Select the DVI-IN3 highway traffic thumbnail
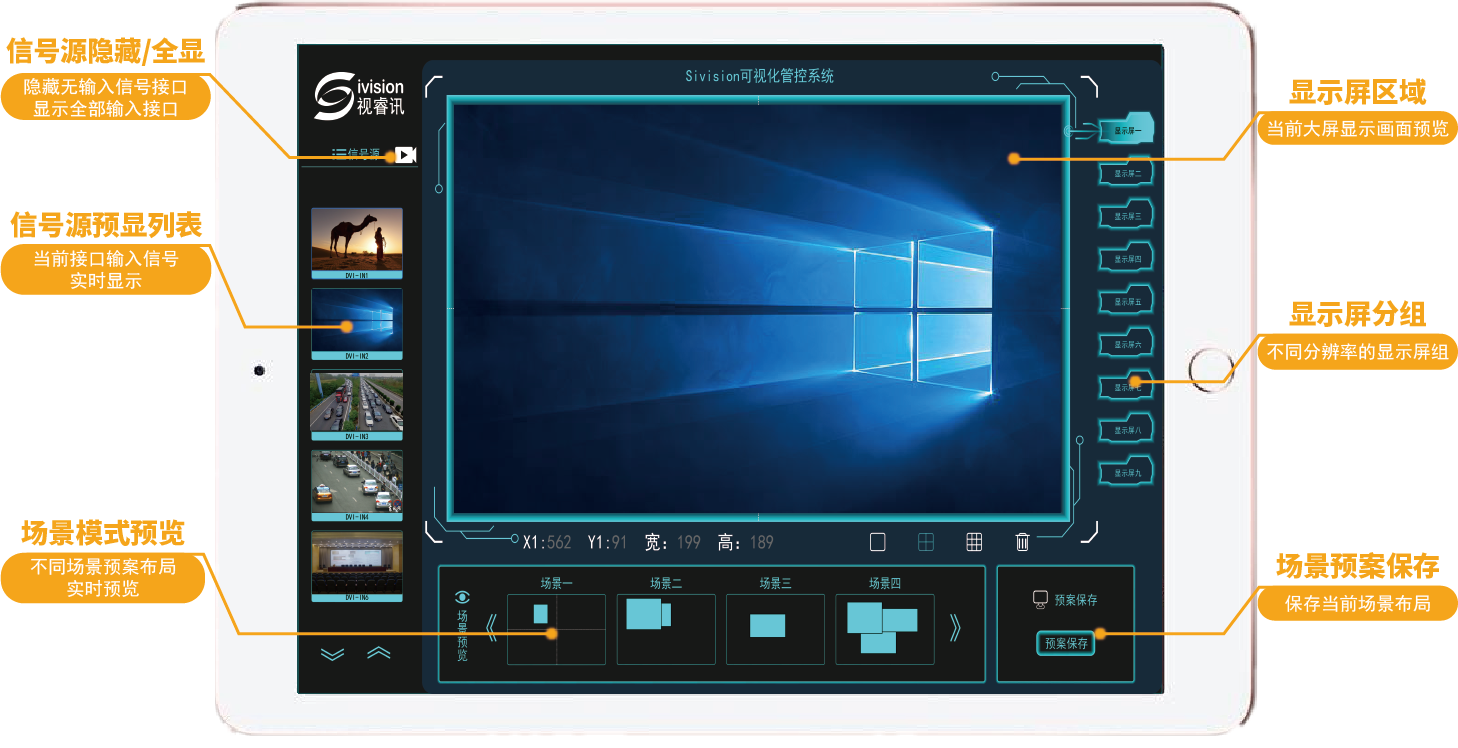 click(357, 405)
